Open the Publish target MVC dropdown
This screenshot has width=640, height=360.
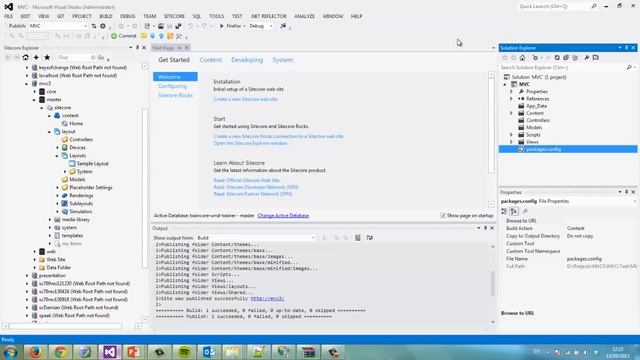coord(59,26)
